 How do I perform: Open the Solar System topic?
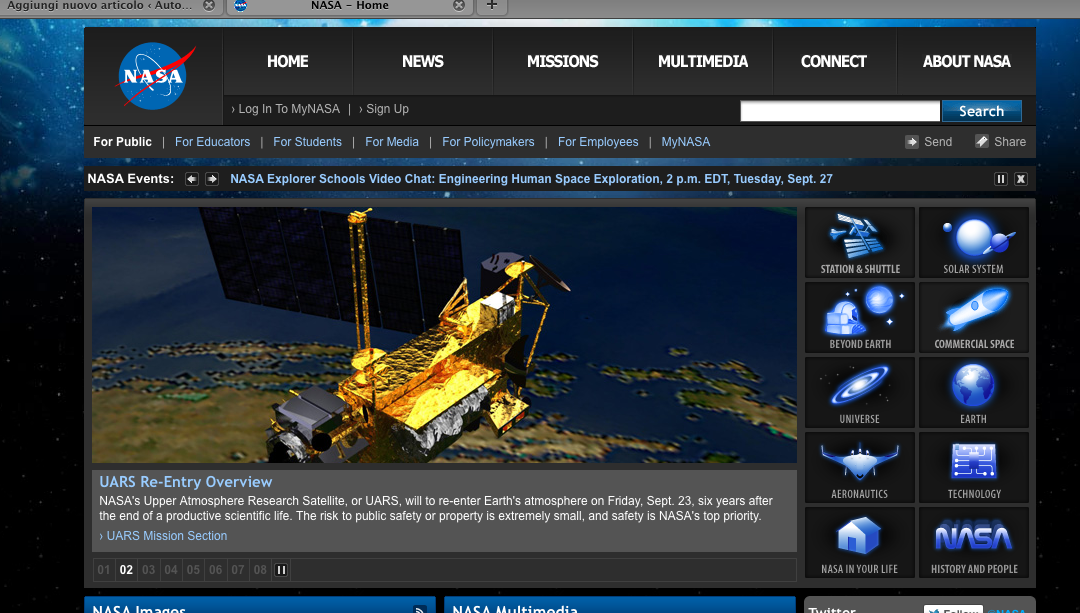973,242
